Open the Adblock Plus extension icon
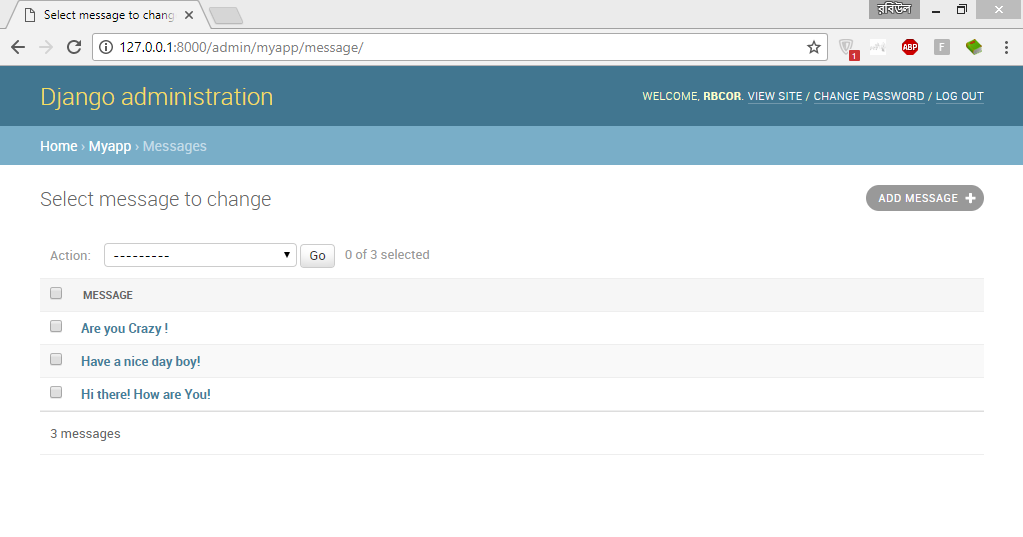 click(x=909, y=47)
